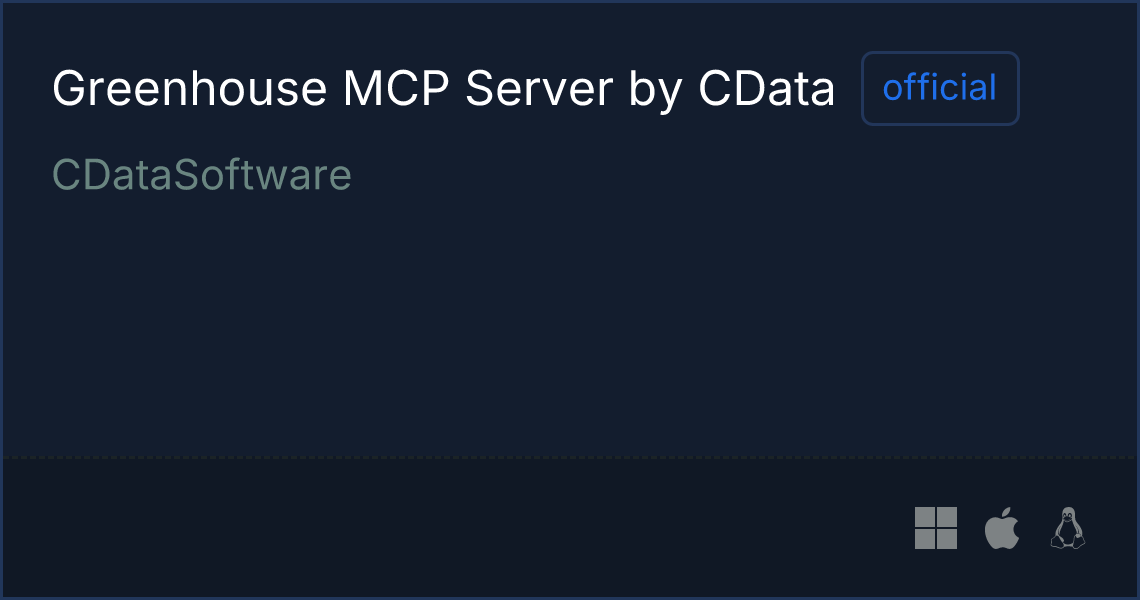
Task: Click the Apple macOS platform icon
Action: (x=1002, y=528)
